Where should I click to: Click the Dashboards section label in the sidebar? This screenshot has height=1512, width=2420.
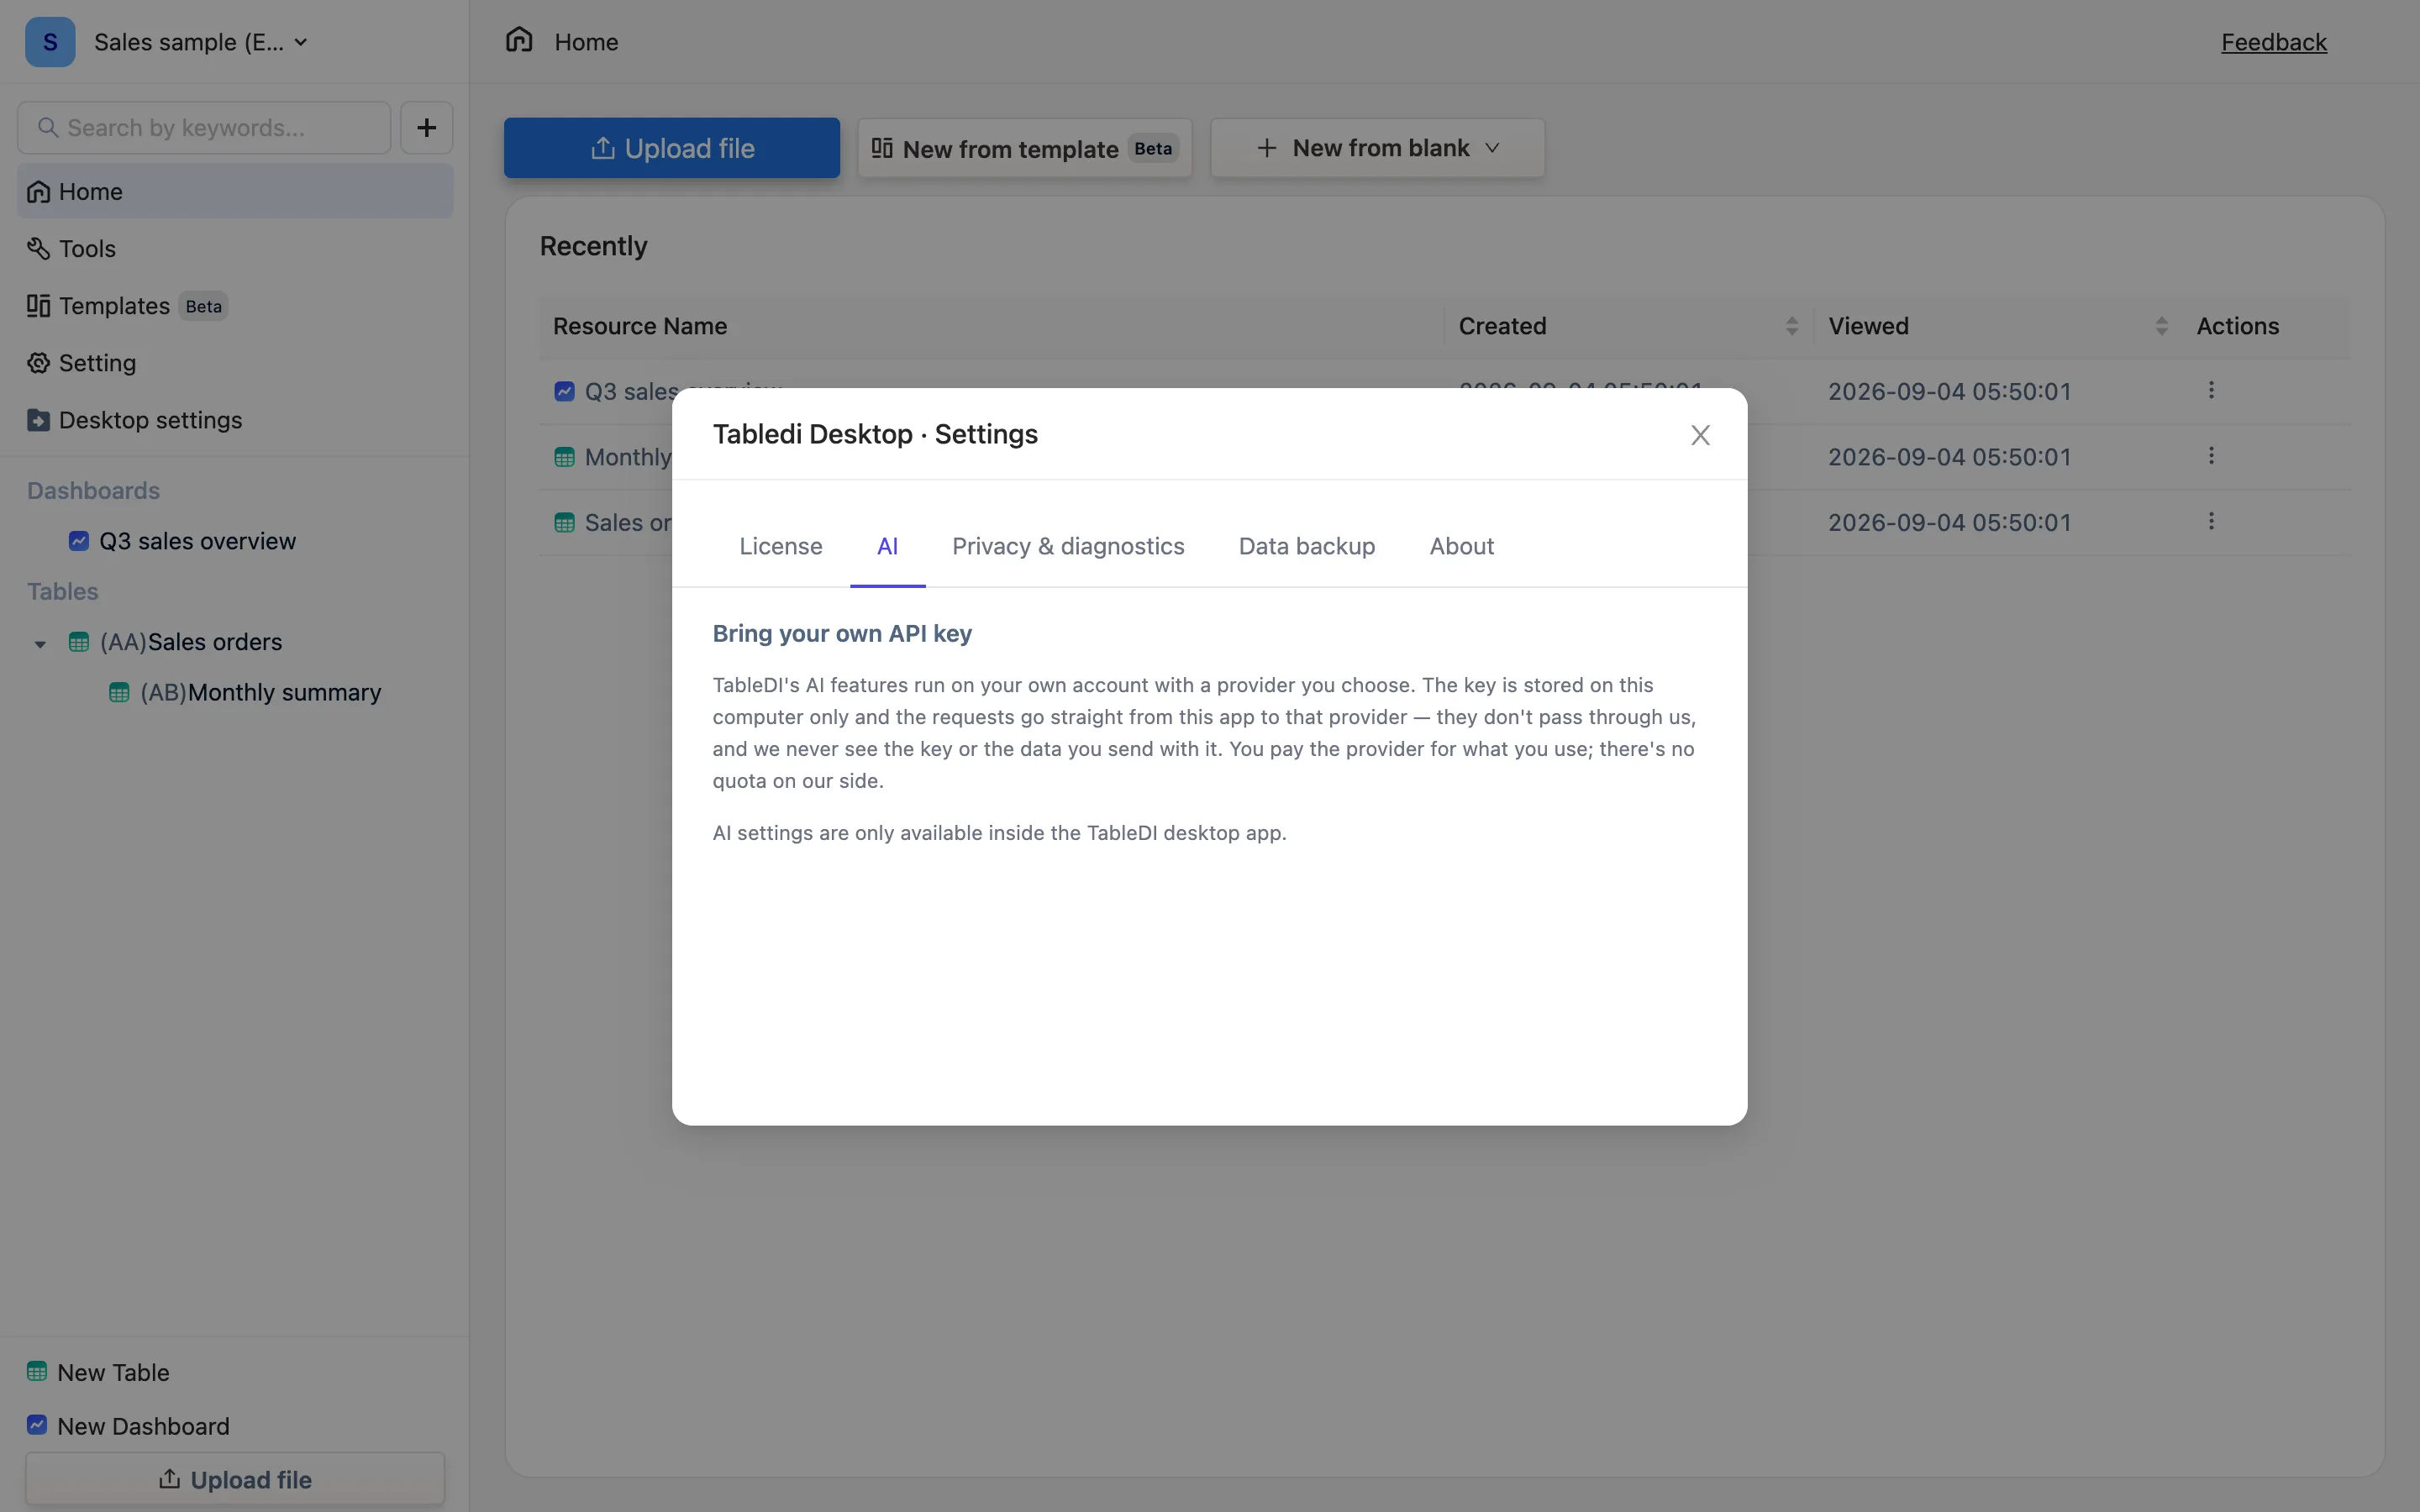click(93, 491)
